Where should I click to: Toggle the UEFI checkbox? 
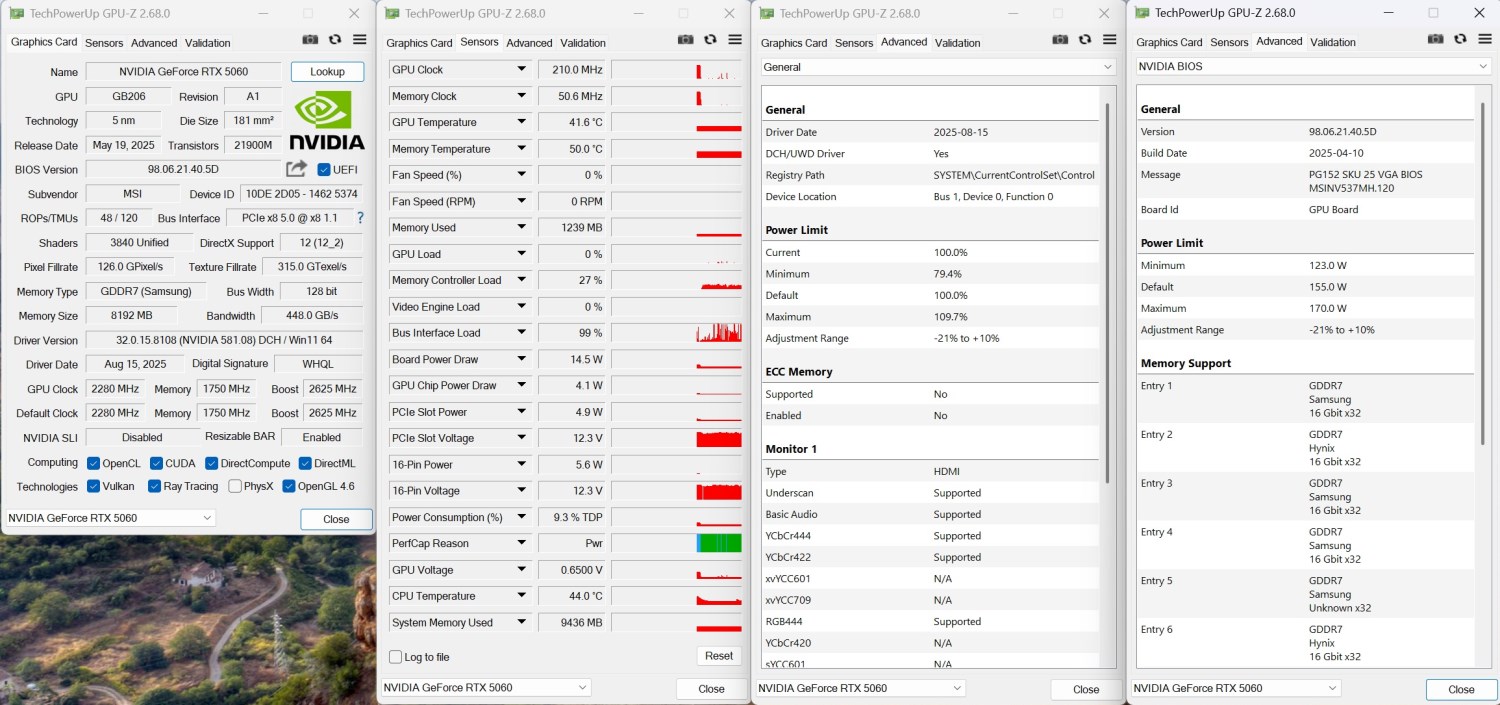(x=324, y=169)
